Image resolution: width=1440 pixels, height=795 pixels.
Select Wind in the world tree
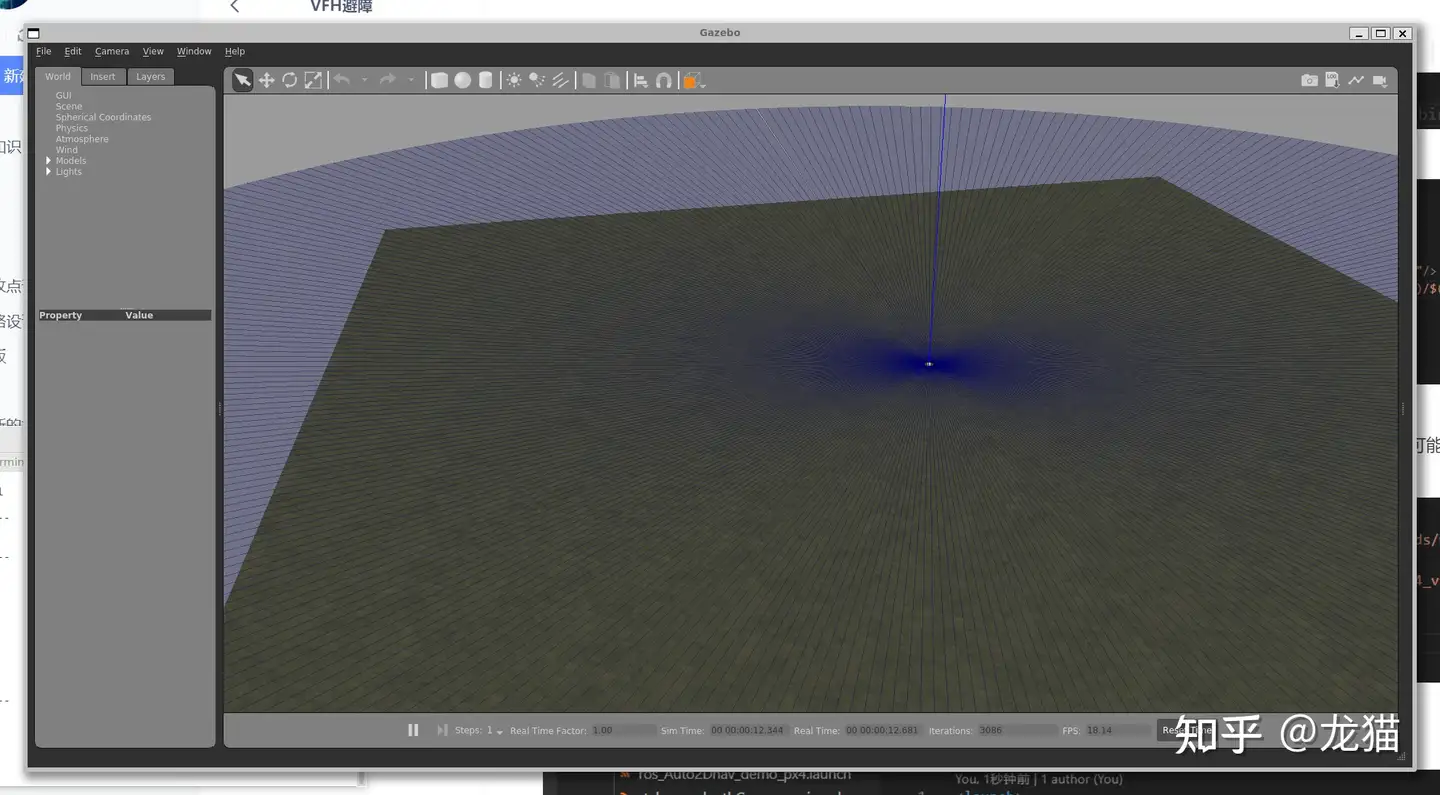click(x=66, y=150)
